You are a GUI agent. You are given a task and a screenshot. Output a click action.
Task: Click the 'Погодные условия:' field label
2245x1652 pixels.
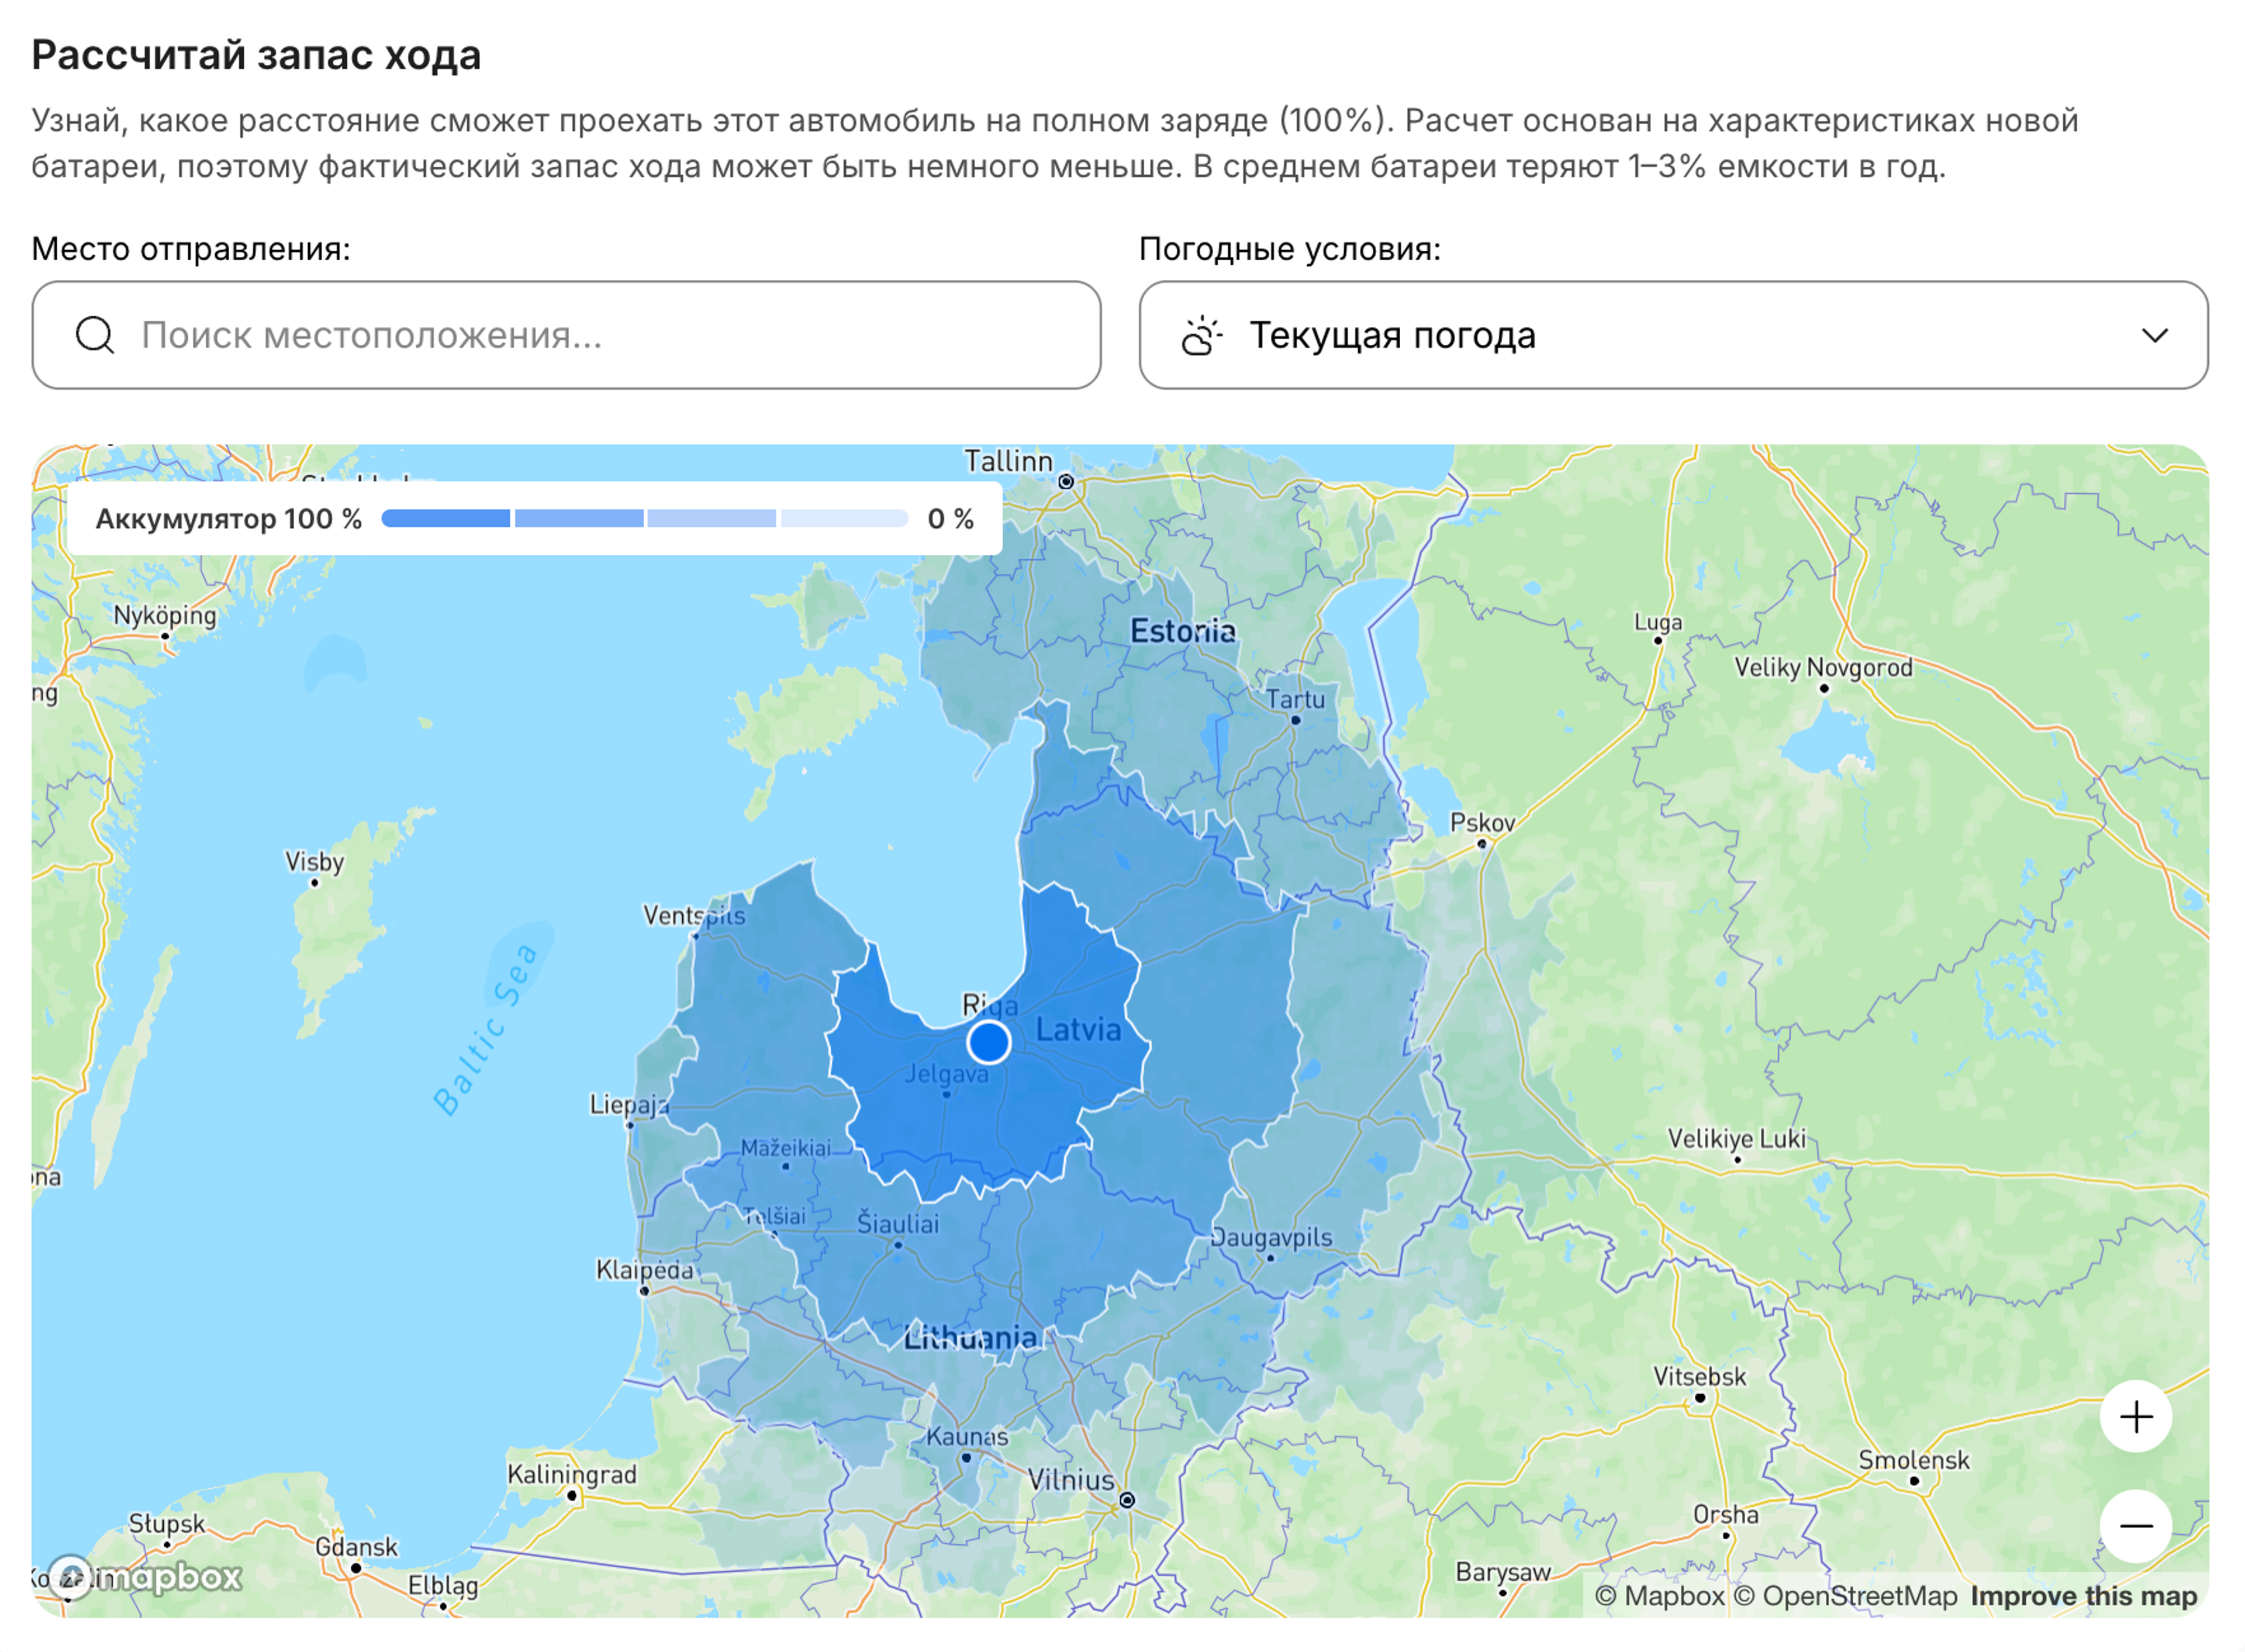pyautogui.click(x=1290, y=248)
